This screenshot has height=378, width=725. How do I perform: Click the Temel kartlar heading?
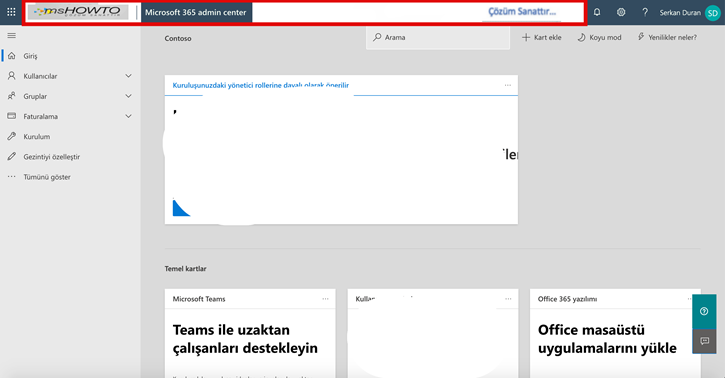(x=185, y=268)
